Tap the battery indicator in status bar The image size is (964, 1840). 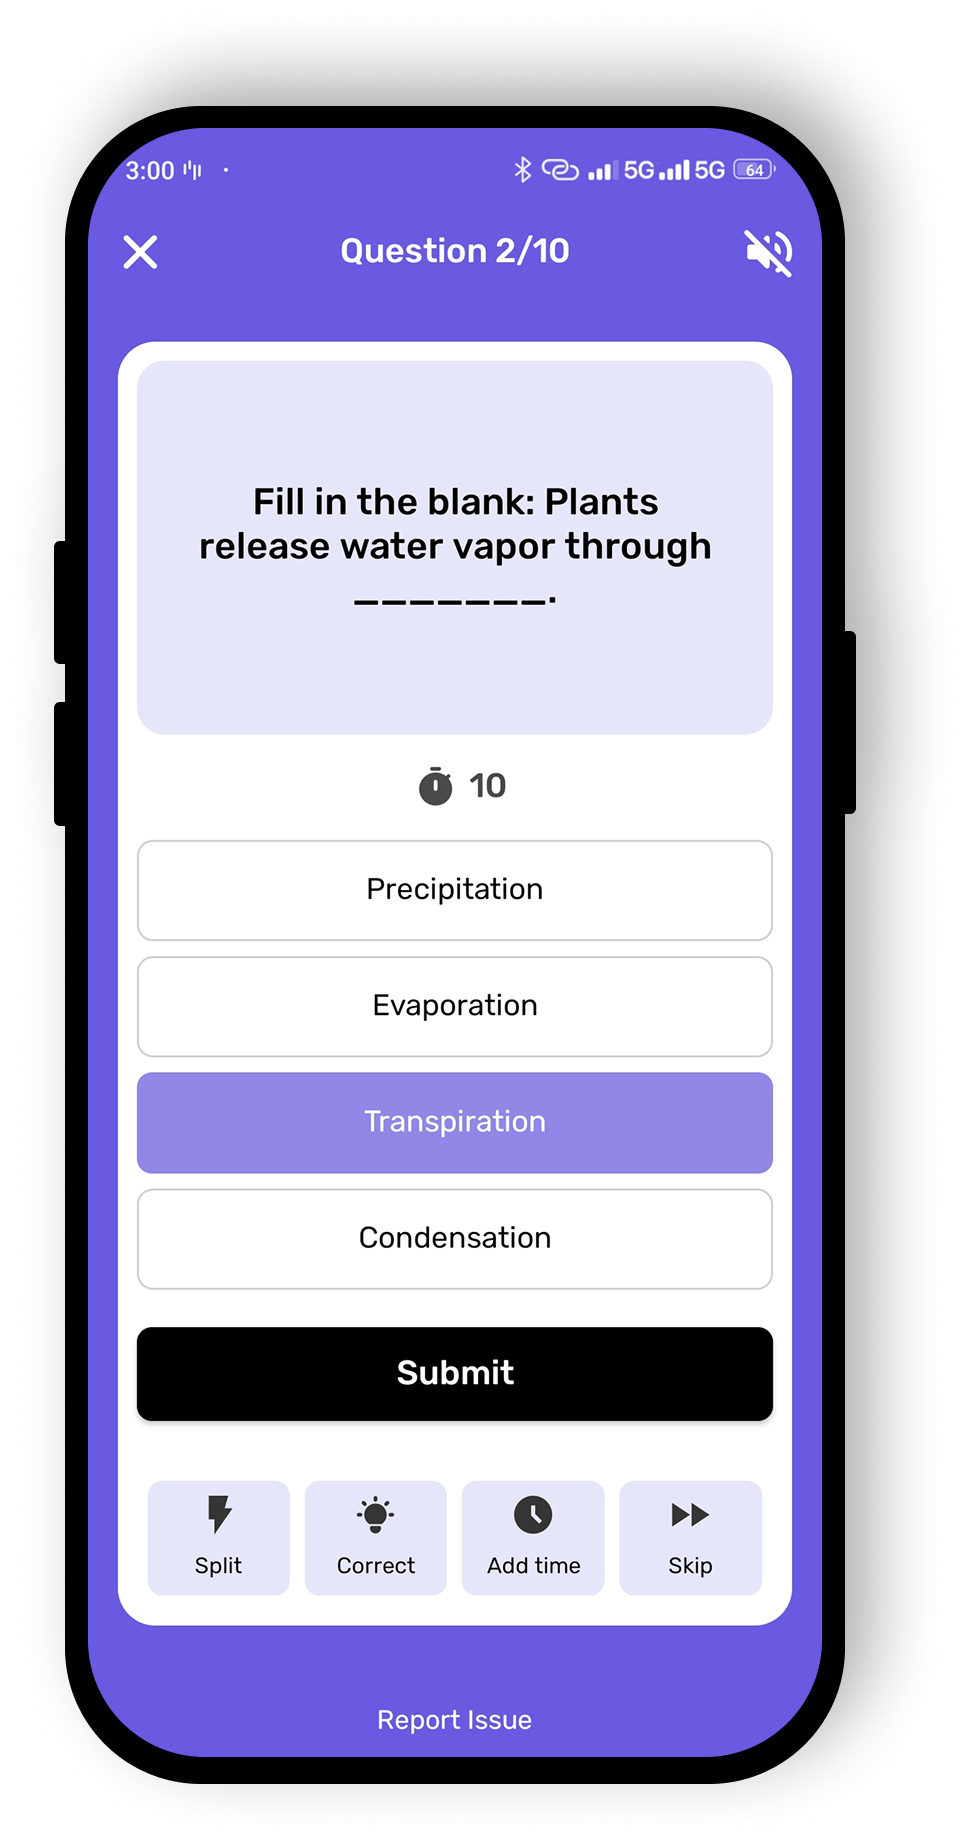pyautogui.click(x=754, y=170)
